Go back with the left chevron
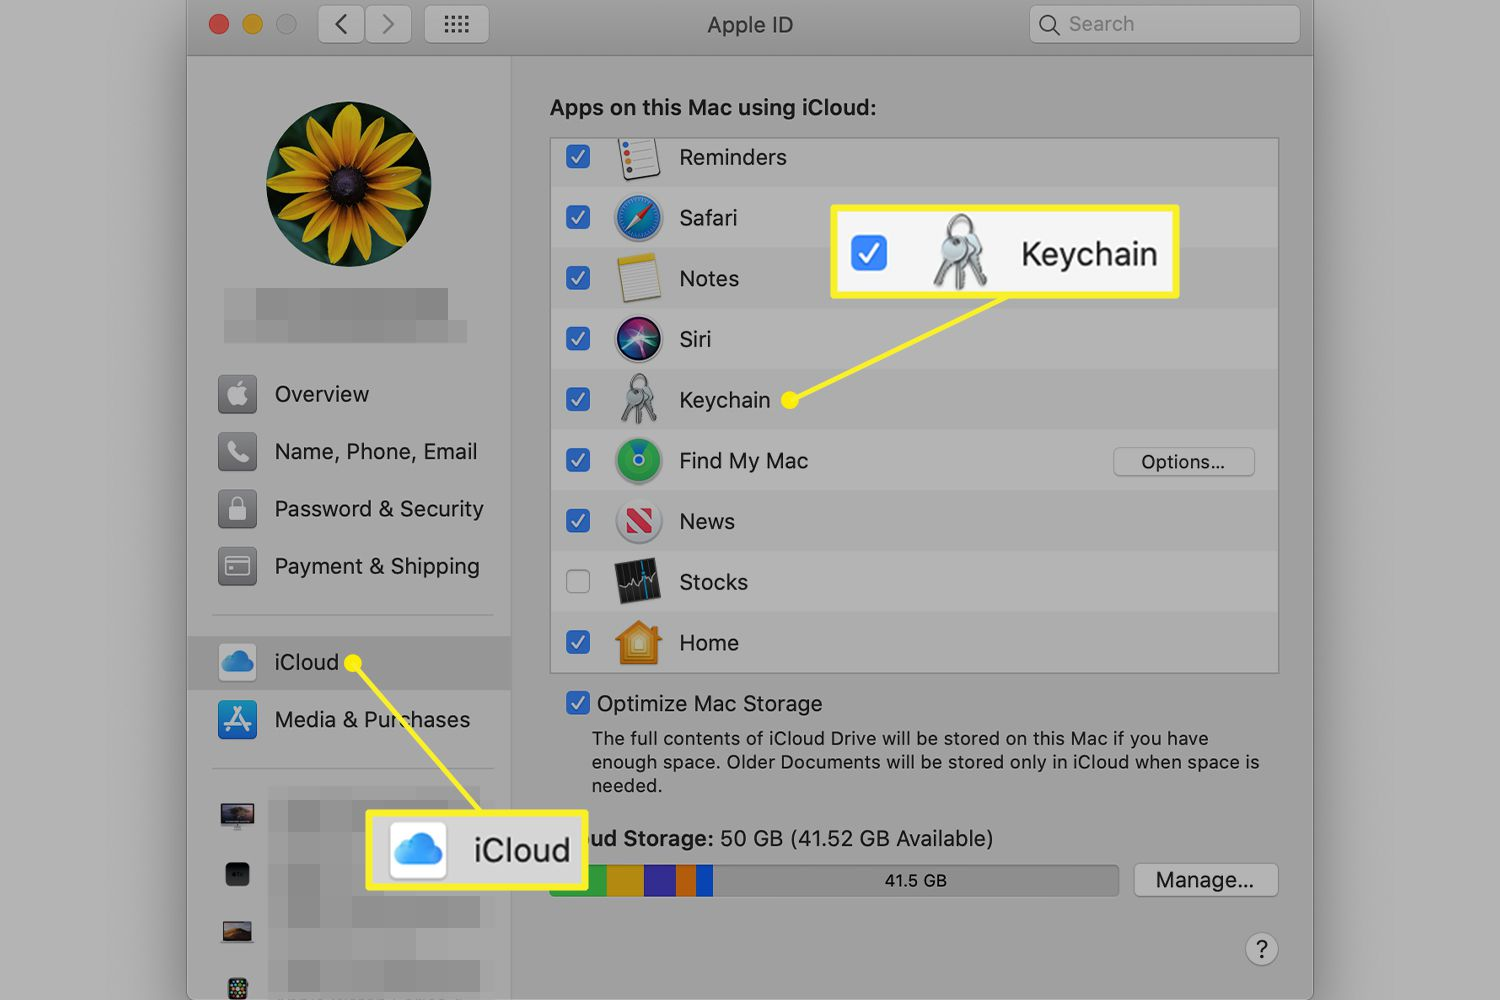 point(341,24)
